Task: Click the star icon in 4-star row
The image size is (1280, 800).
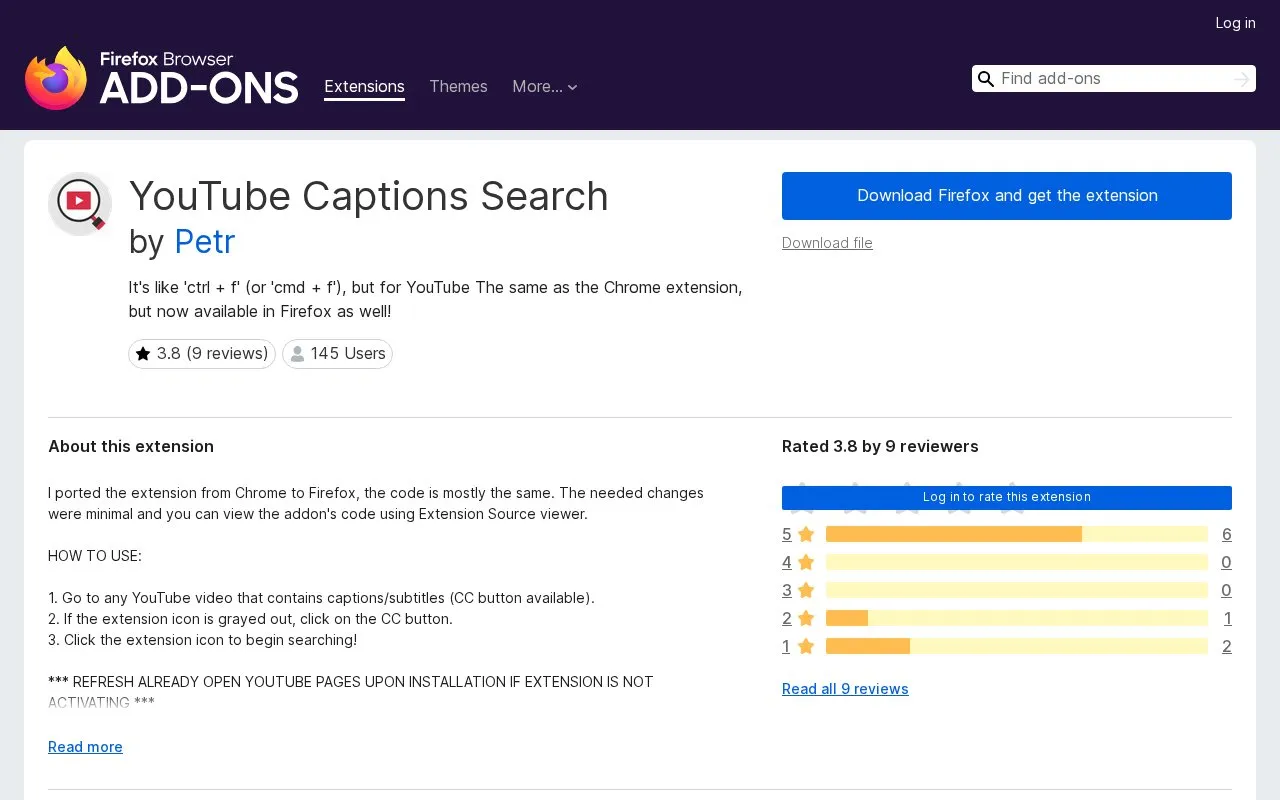Action: [806, 562]
